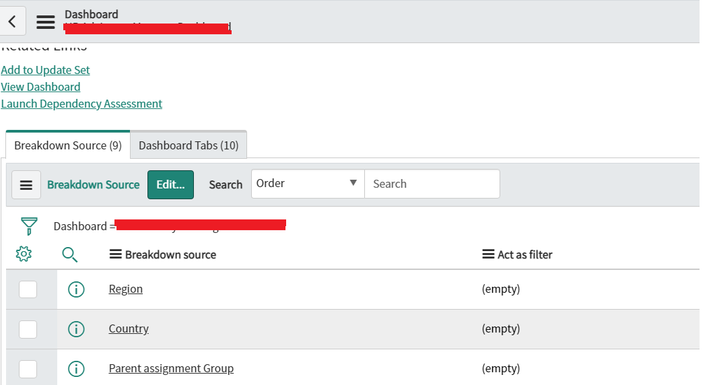Open the Order search field dropdown

[x=308, y=184]
